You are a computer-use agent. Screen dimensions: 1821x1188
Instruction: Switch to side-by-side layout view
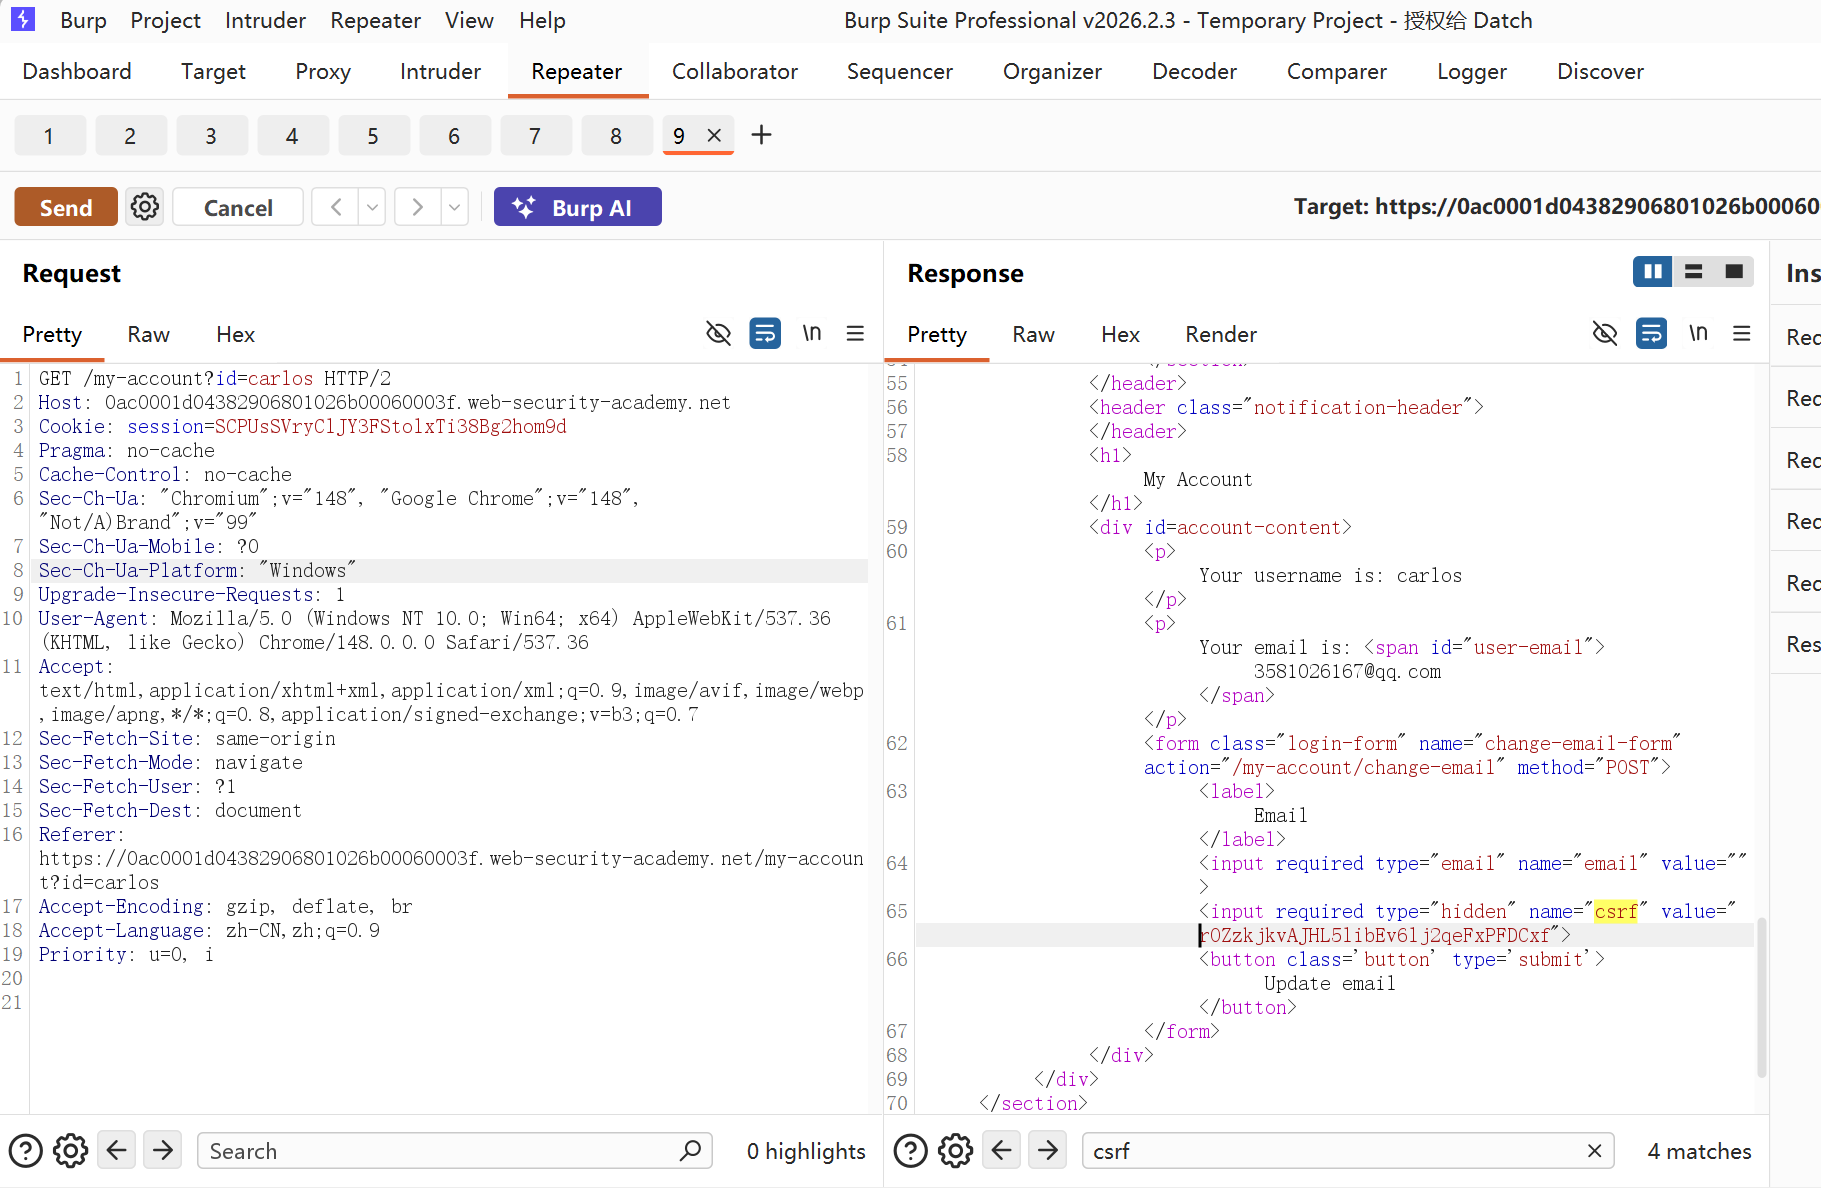[x=1653, y=272]
